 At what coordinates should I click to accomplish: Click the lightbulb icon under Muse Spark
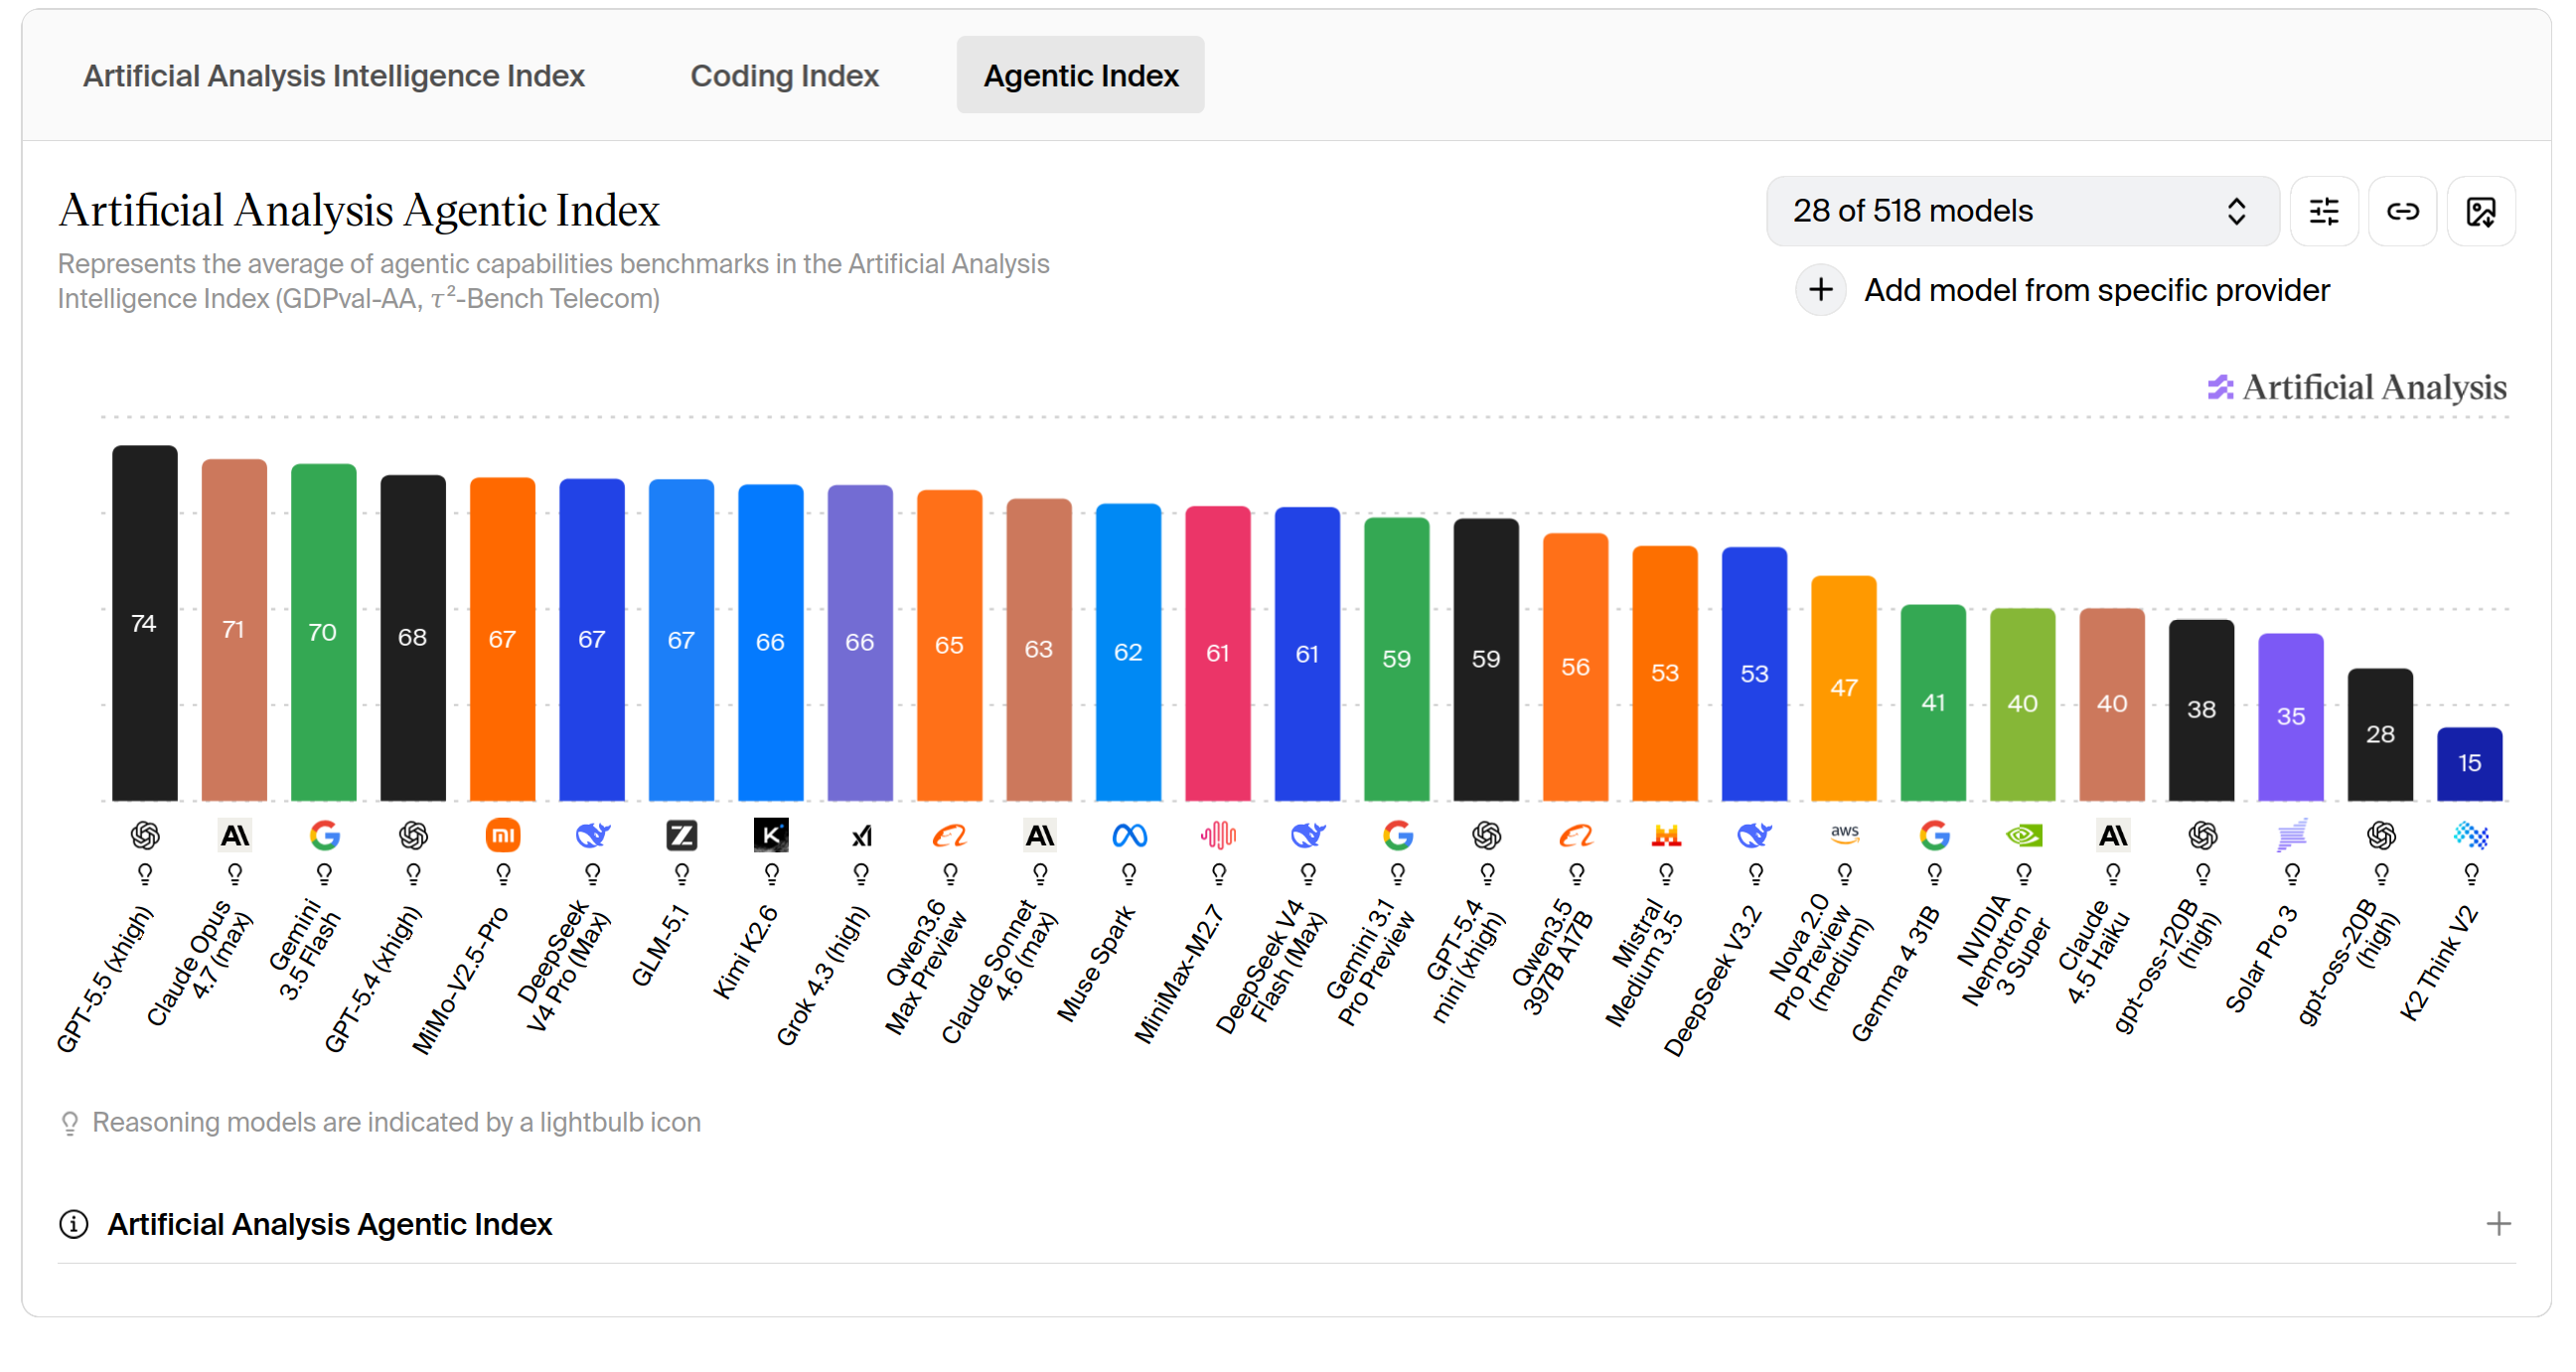pyautogui.click(x=1129, y=875)
